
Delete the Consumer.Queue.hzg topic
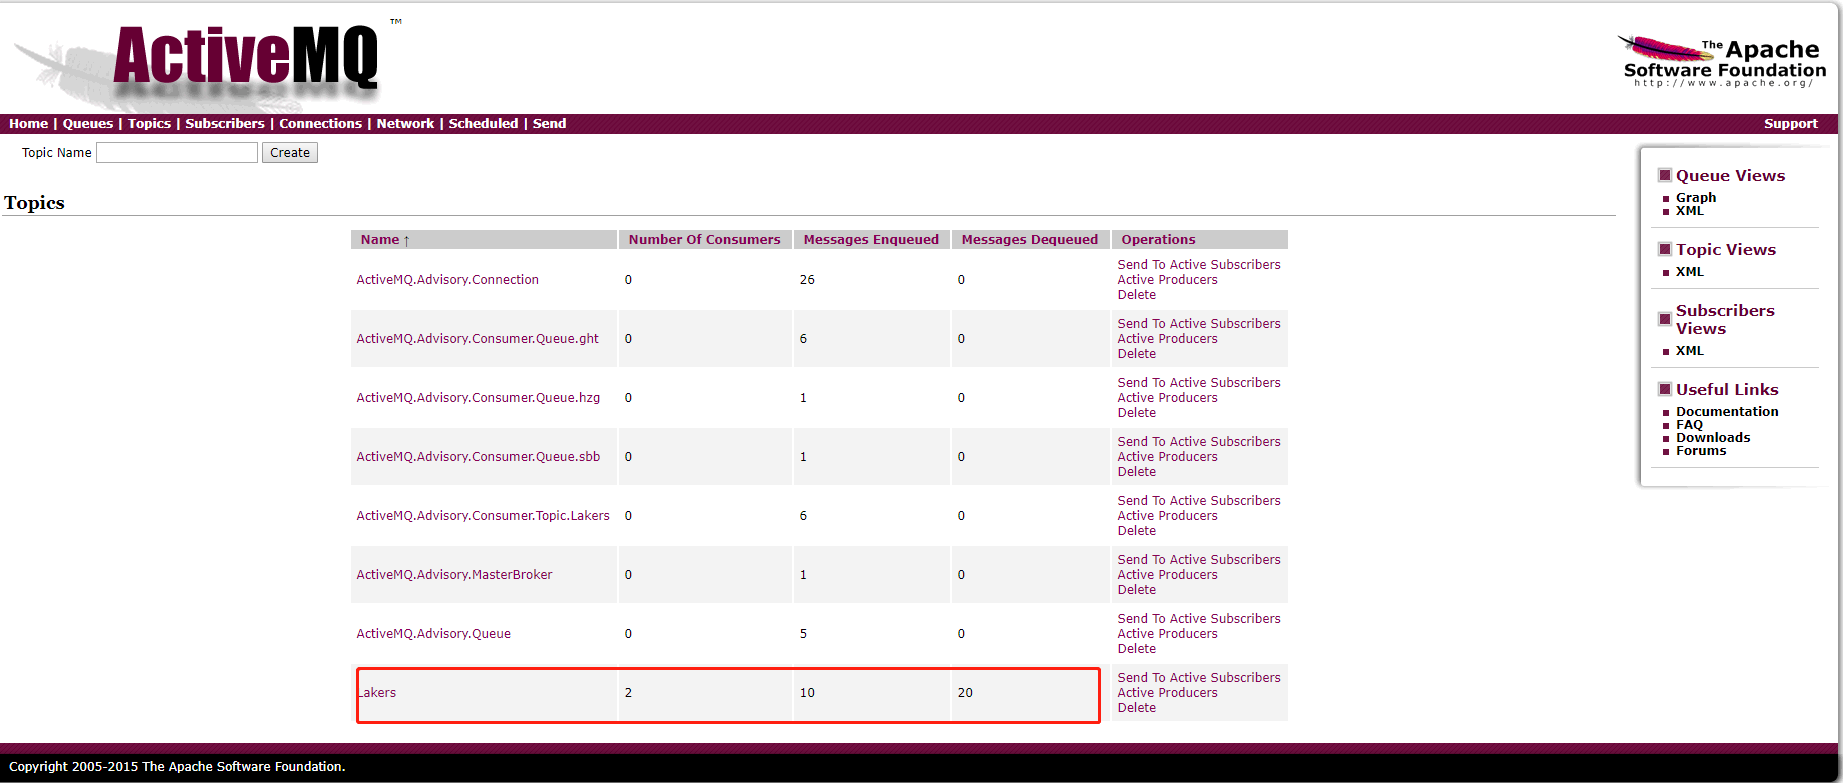(1137, 413)
